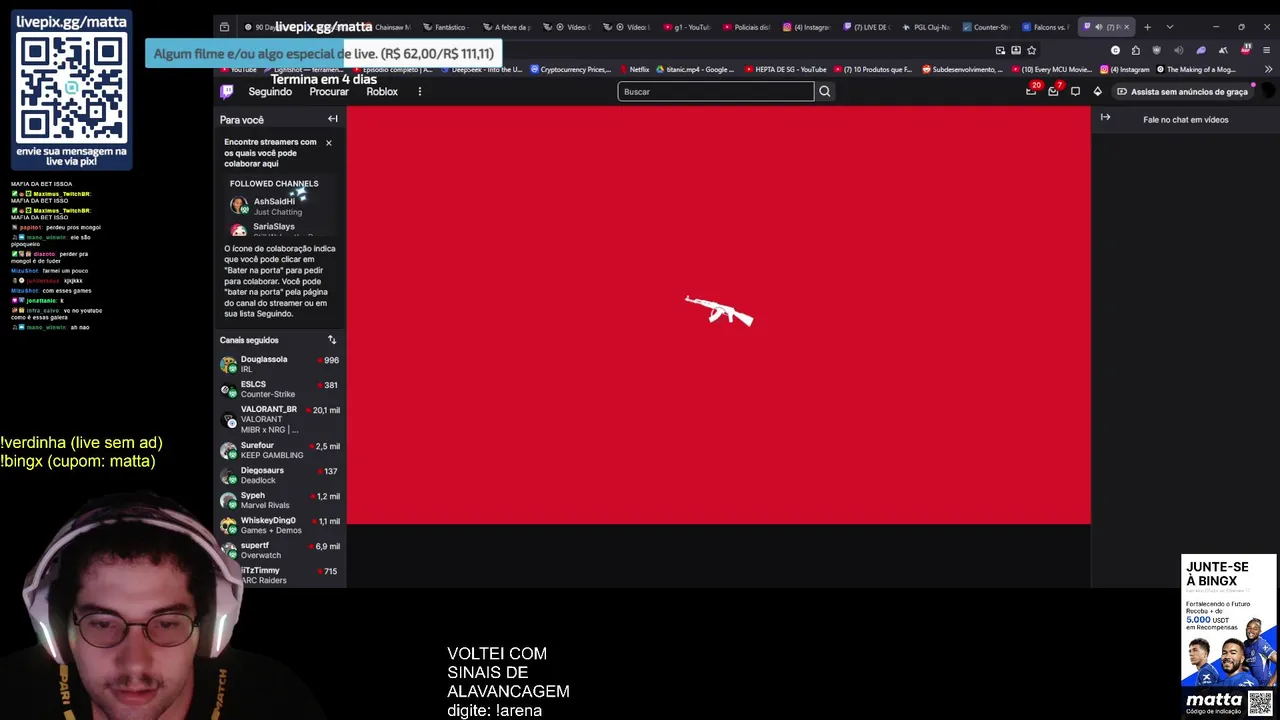Image resolution: width=1280 pixels, height=720 pixels.
Task: Switch to the PGL Cluj-Na browser tab
Action: tap(926, 27)
